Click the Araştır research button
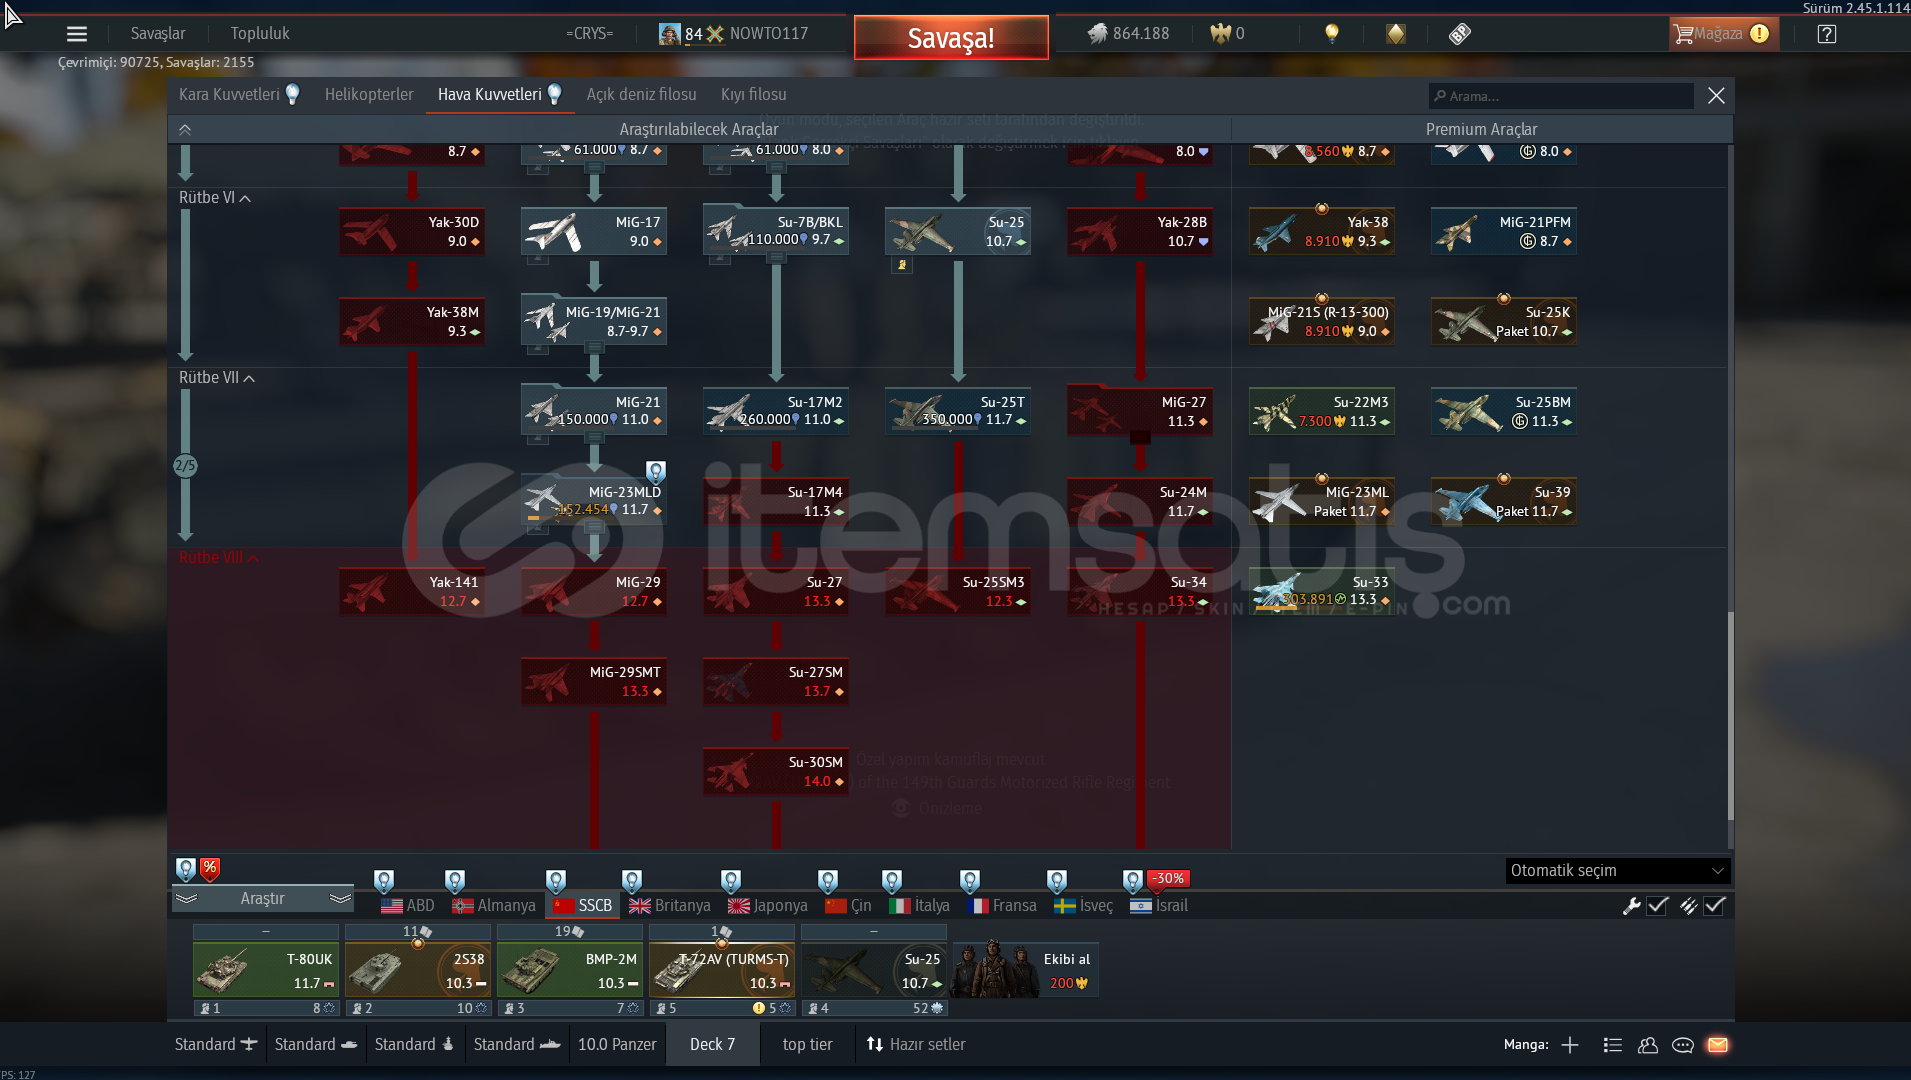The width and height of the screenshot is (1911, 1080). coord(263,899)
